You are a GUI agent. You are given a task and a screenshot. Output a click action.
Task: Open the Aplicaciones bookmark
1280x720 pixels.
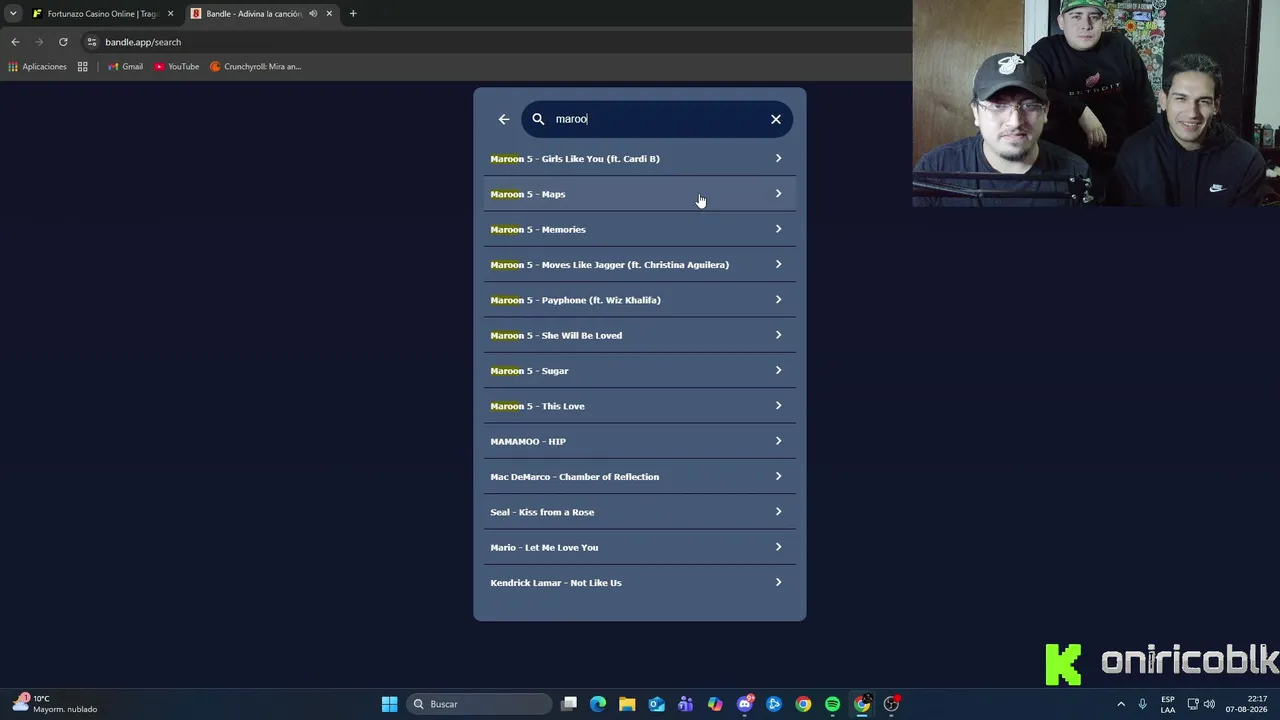click(x=37, y=67)
